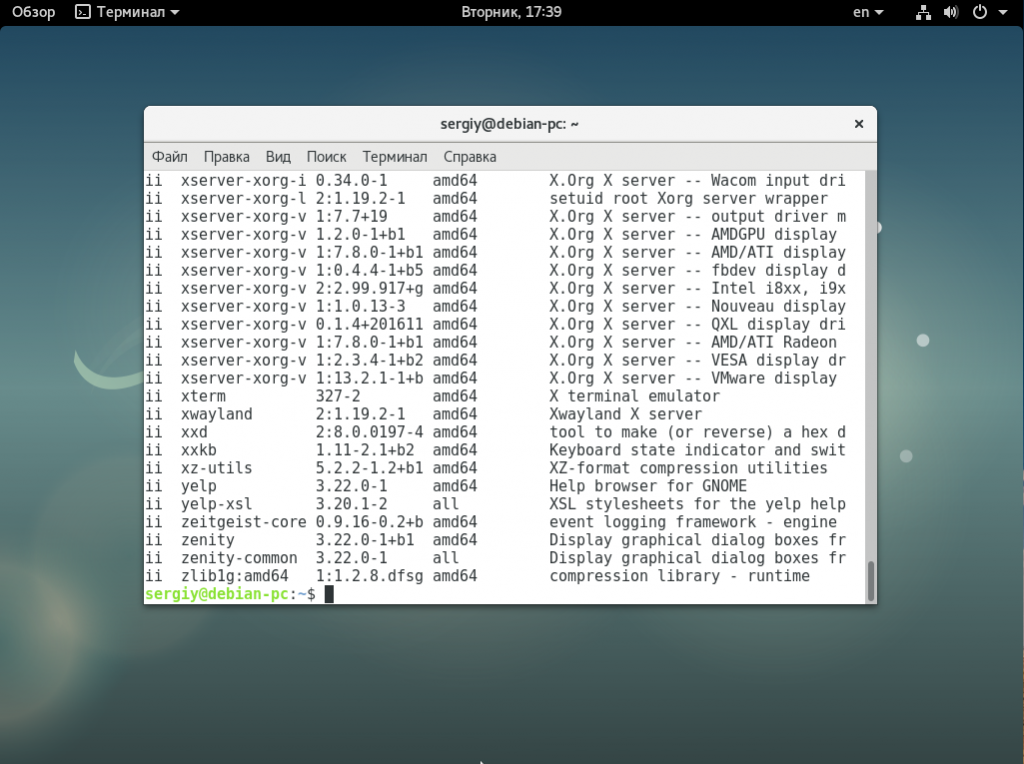Click the volume speaker icon

(950, 12)
